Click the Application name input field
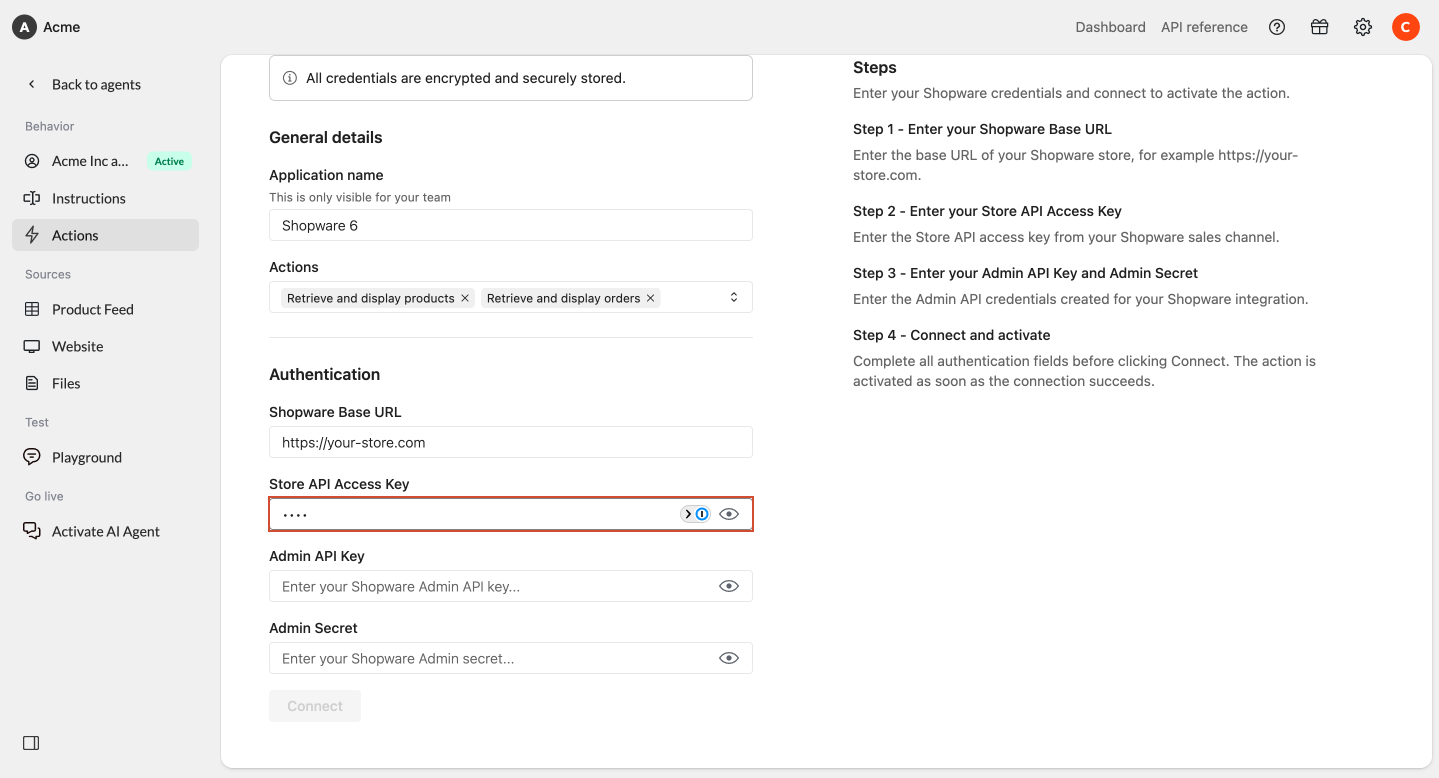Image resolution: width=1439 pixels, height=778 pixels. coord(511,225)
